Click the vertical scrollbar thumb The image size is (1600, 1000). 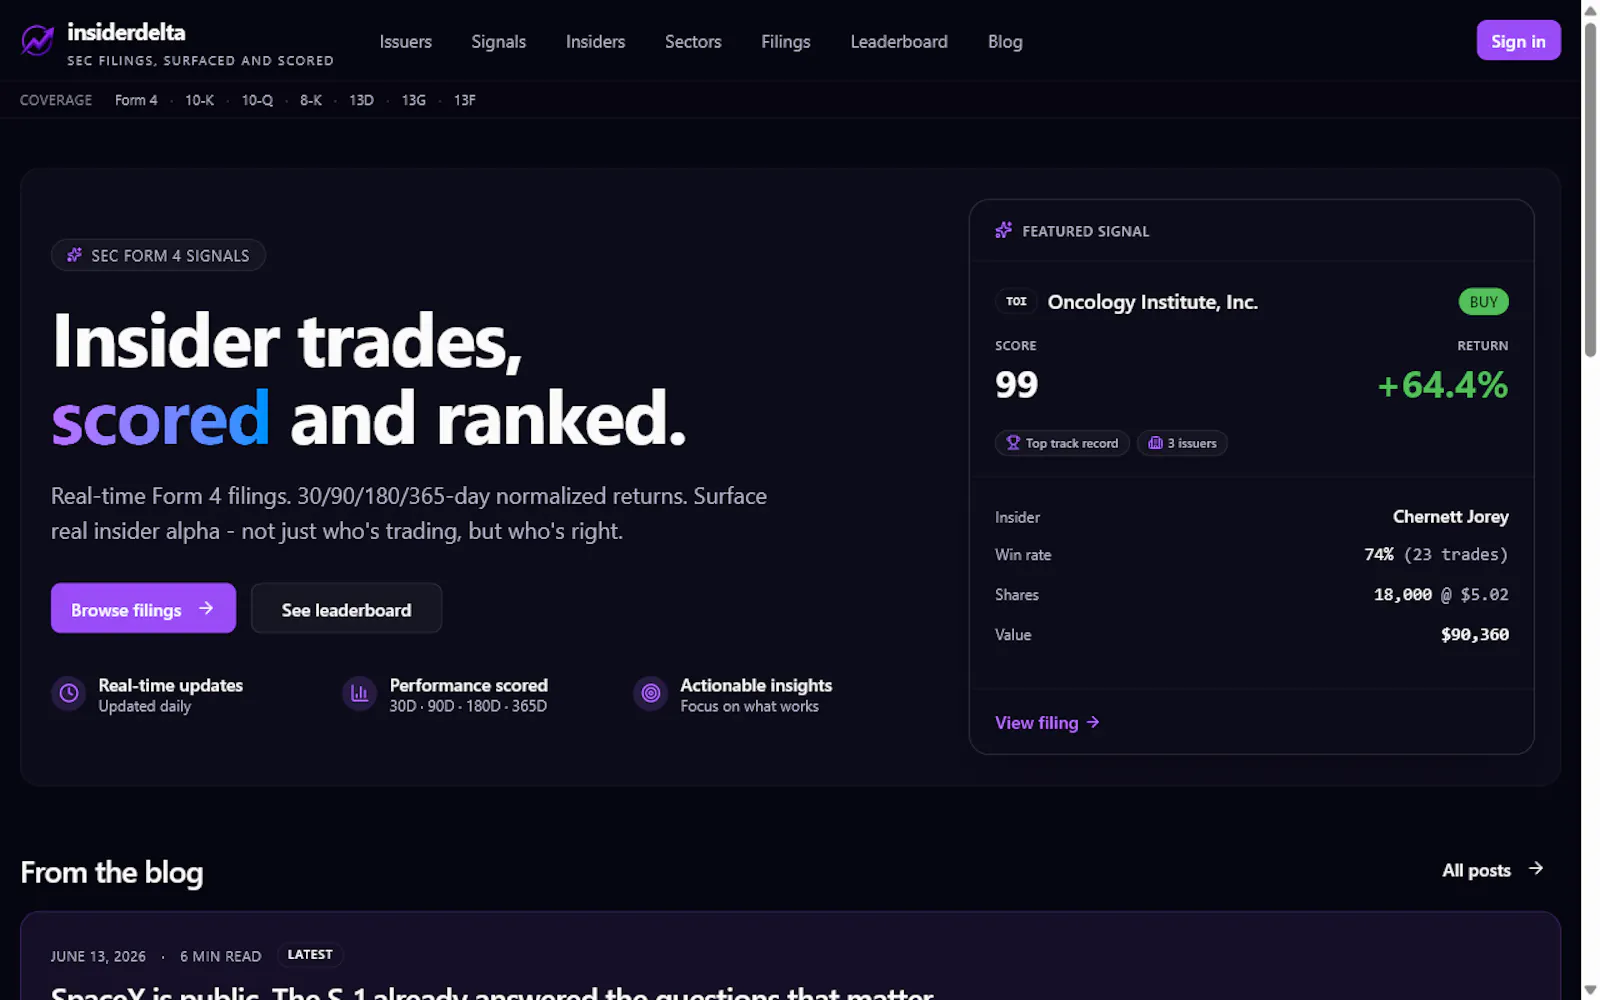(x=1590, y=189)
